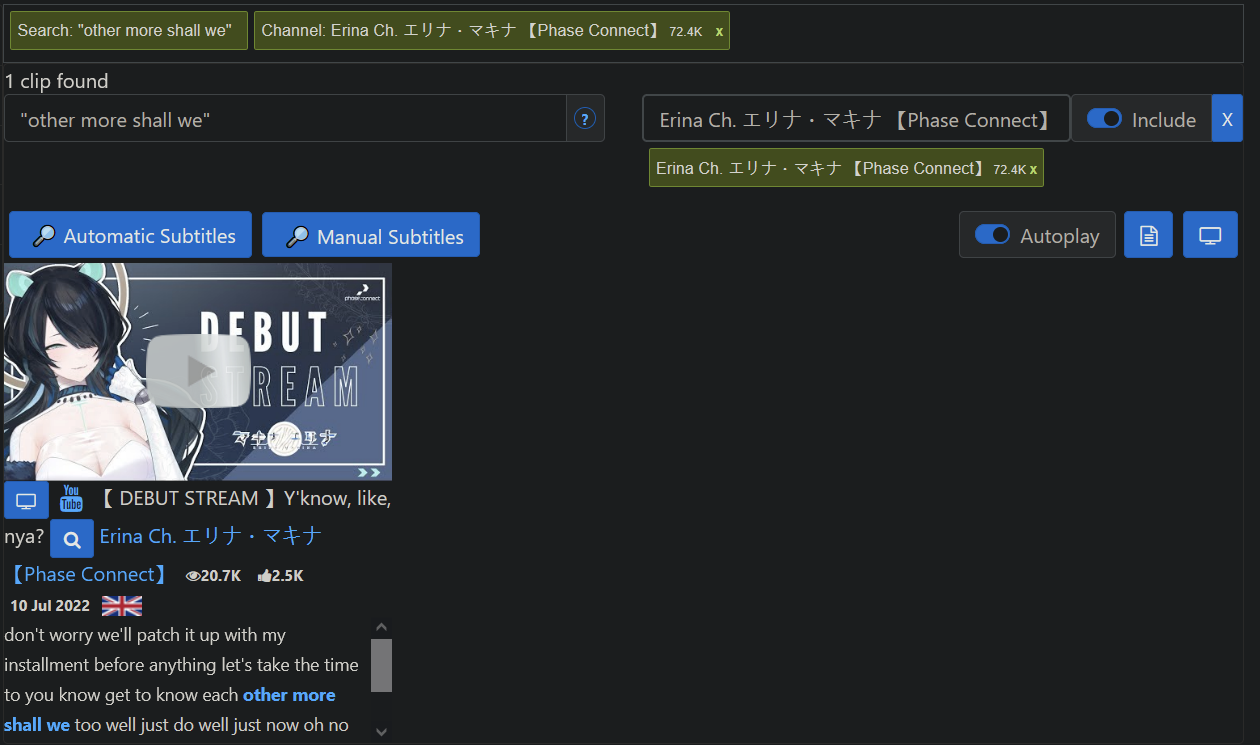Remove the Erina Ch. tag below the channel field

pos(1033,169)
